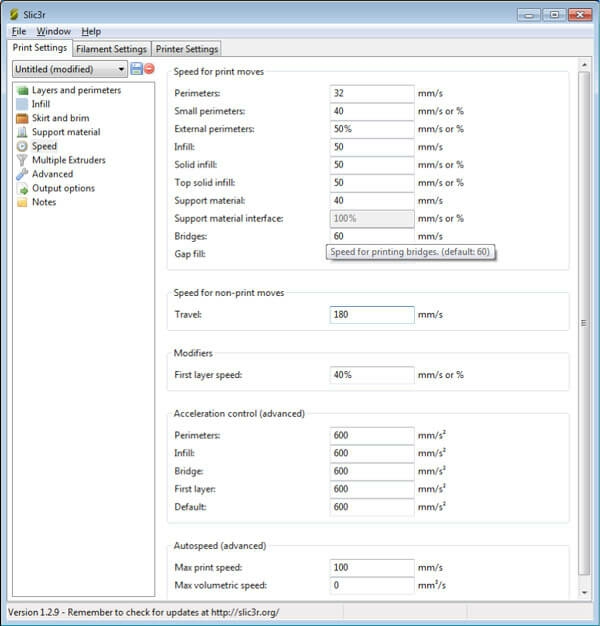Open the Help menu
The width and height of the screenshot is (600, 626).
[91, 31]
